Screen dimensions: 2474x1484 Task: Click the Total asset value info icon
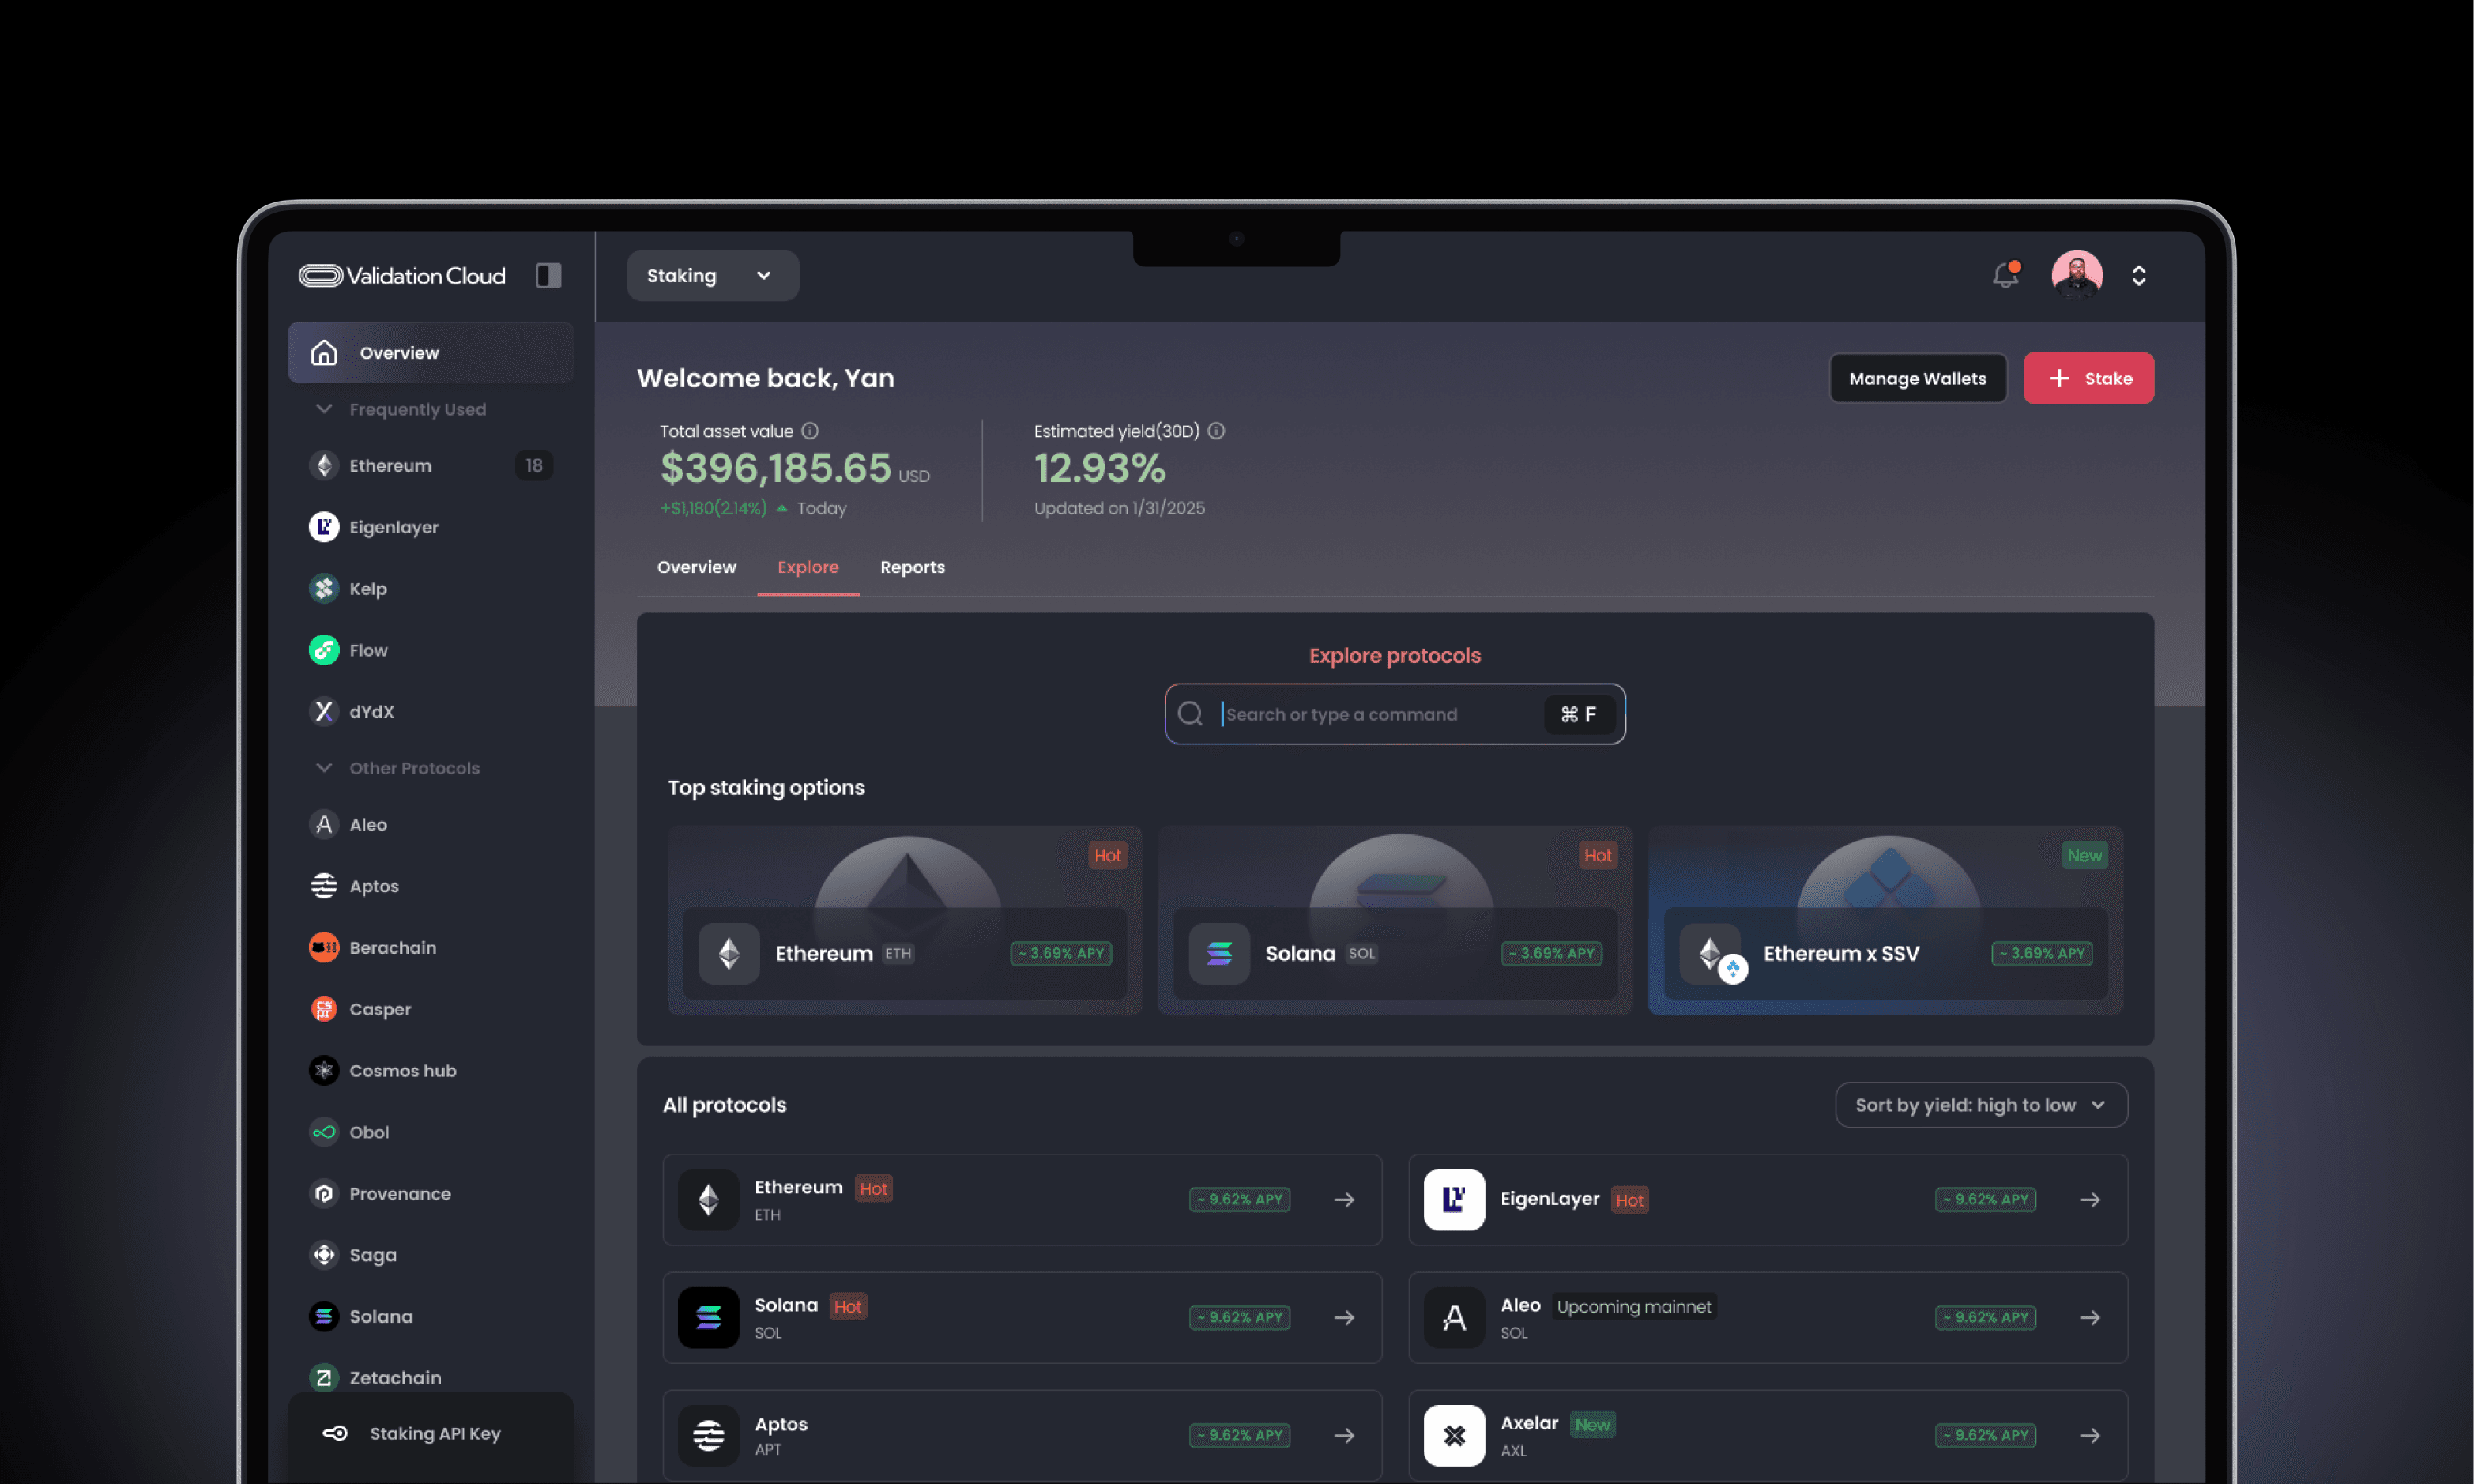click(x=810, y=431)
